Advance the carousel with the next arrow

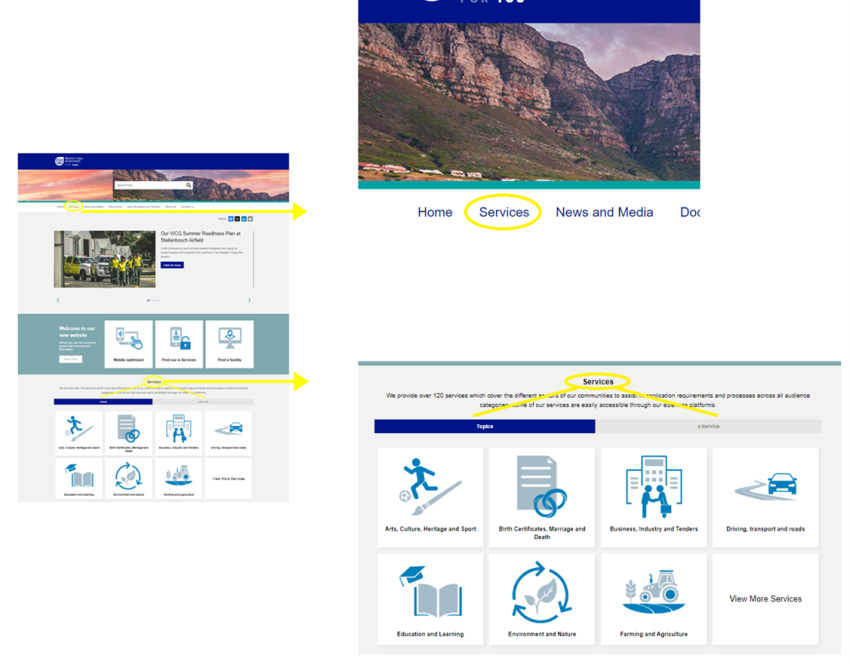tap(249, 300)
